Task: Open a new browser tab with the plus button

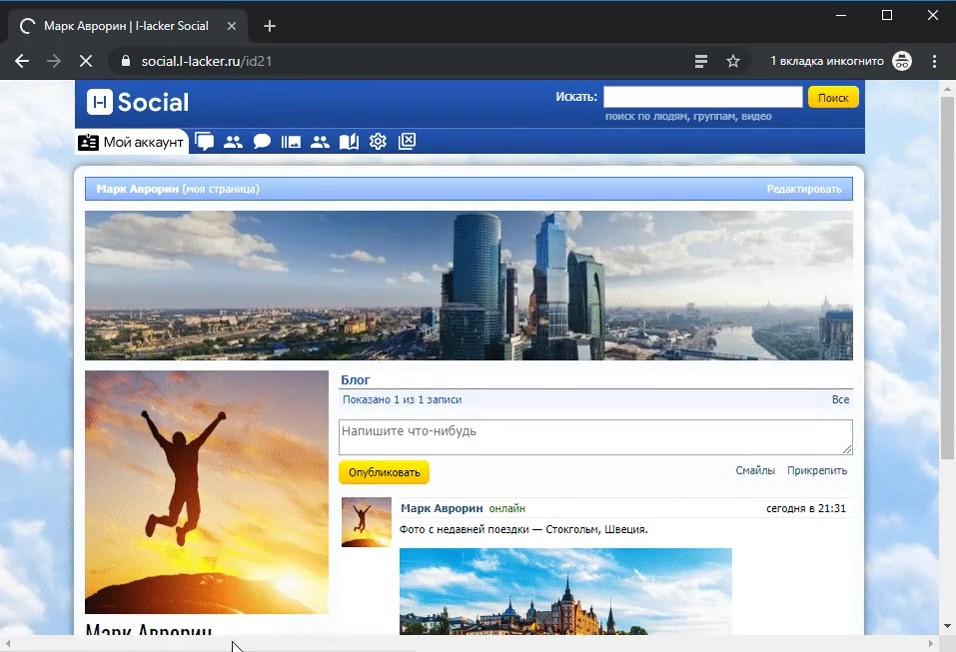Action: click(x=269, y=26)
